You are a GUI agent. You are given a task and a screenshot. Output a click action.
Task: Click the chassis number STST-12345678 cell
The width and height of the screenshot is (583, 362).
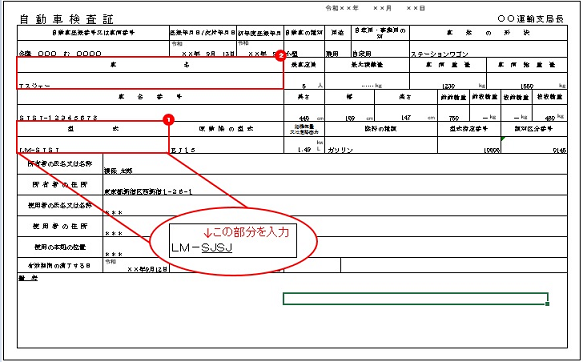point(150,113)
